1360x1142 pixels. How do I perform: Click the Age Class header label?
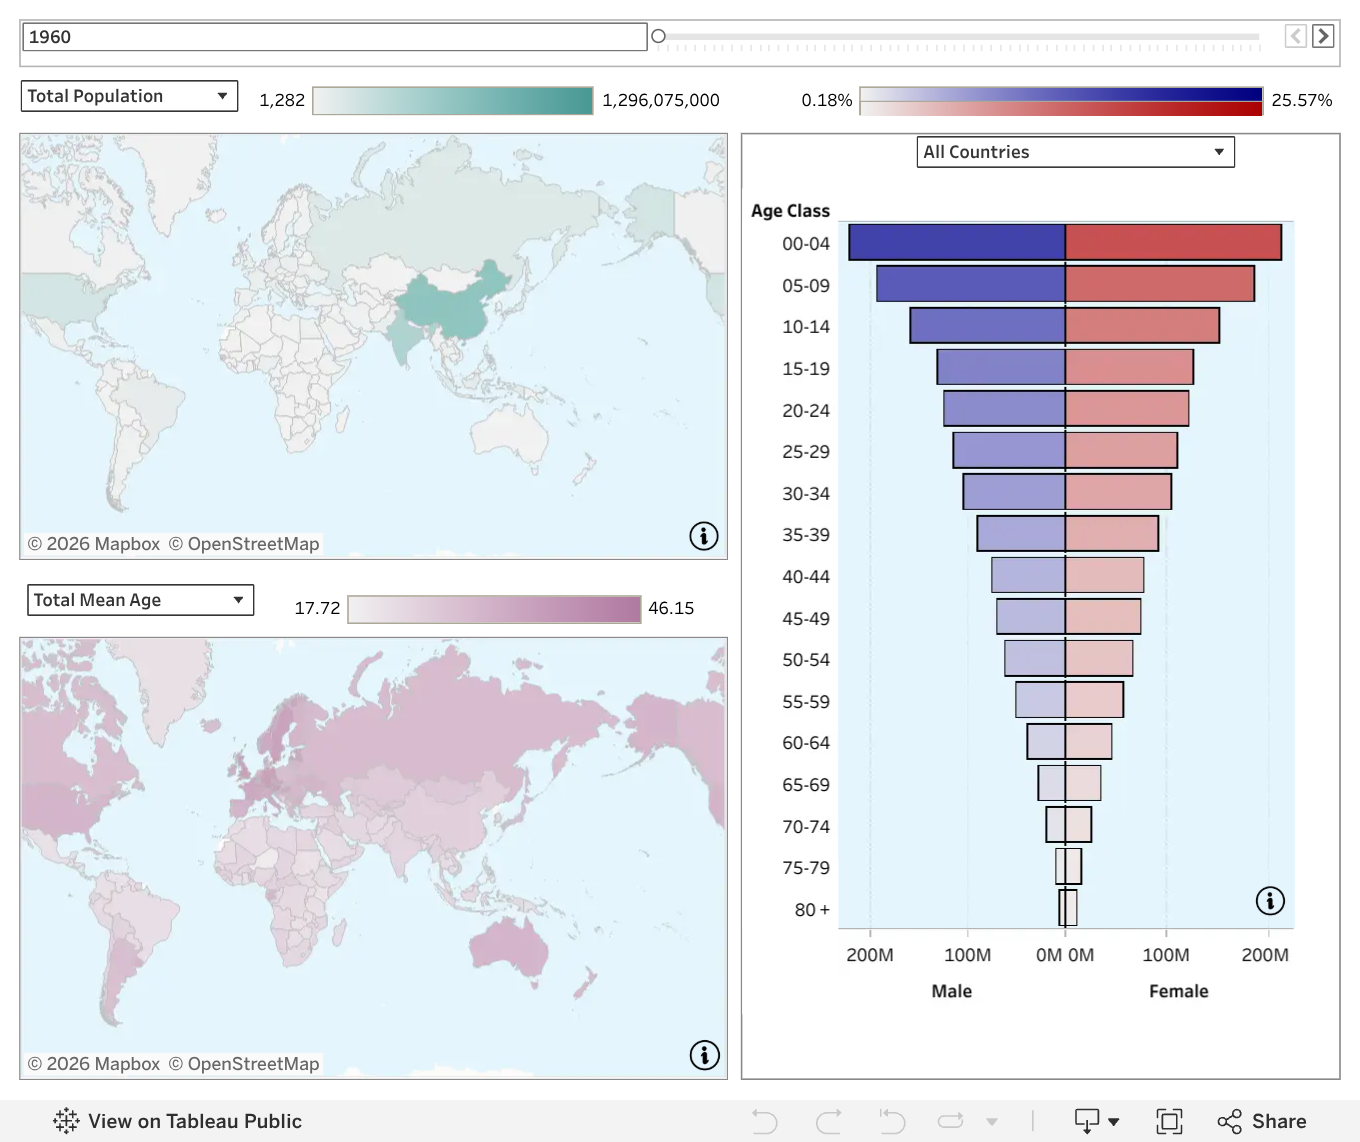click(x=791, y=211)
